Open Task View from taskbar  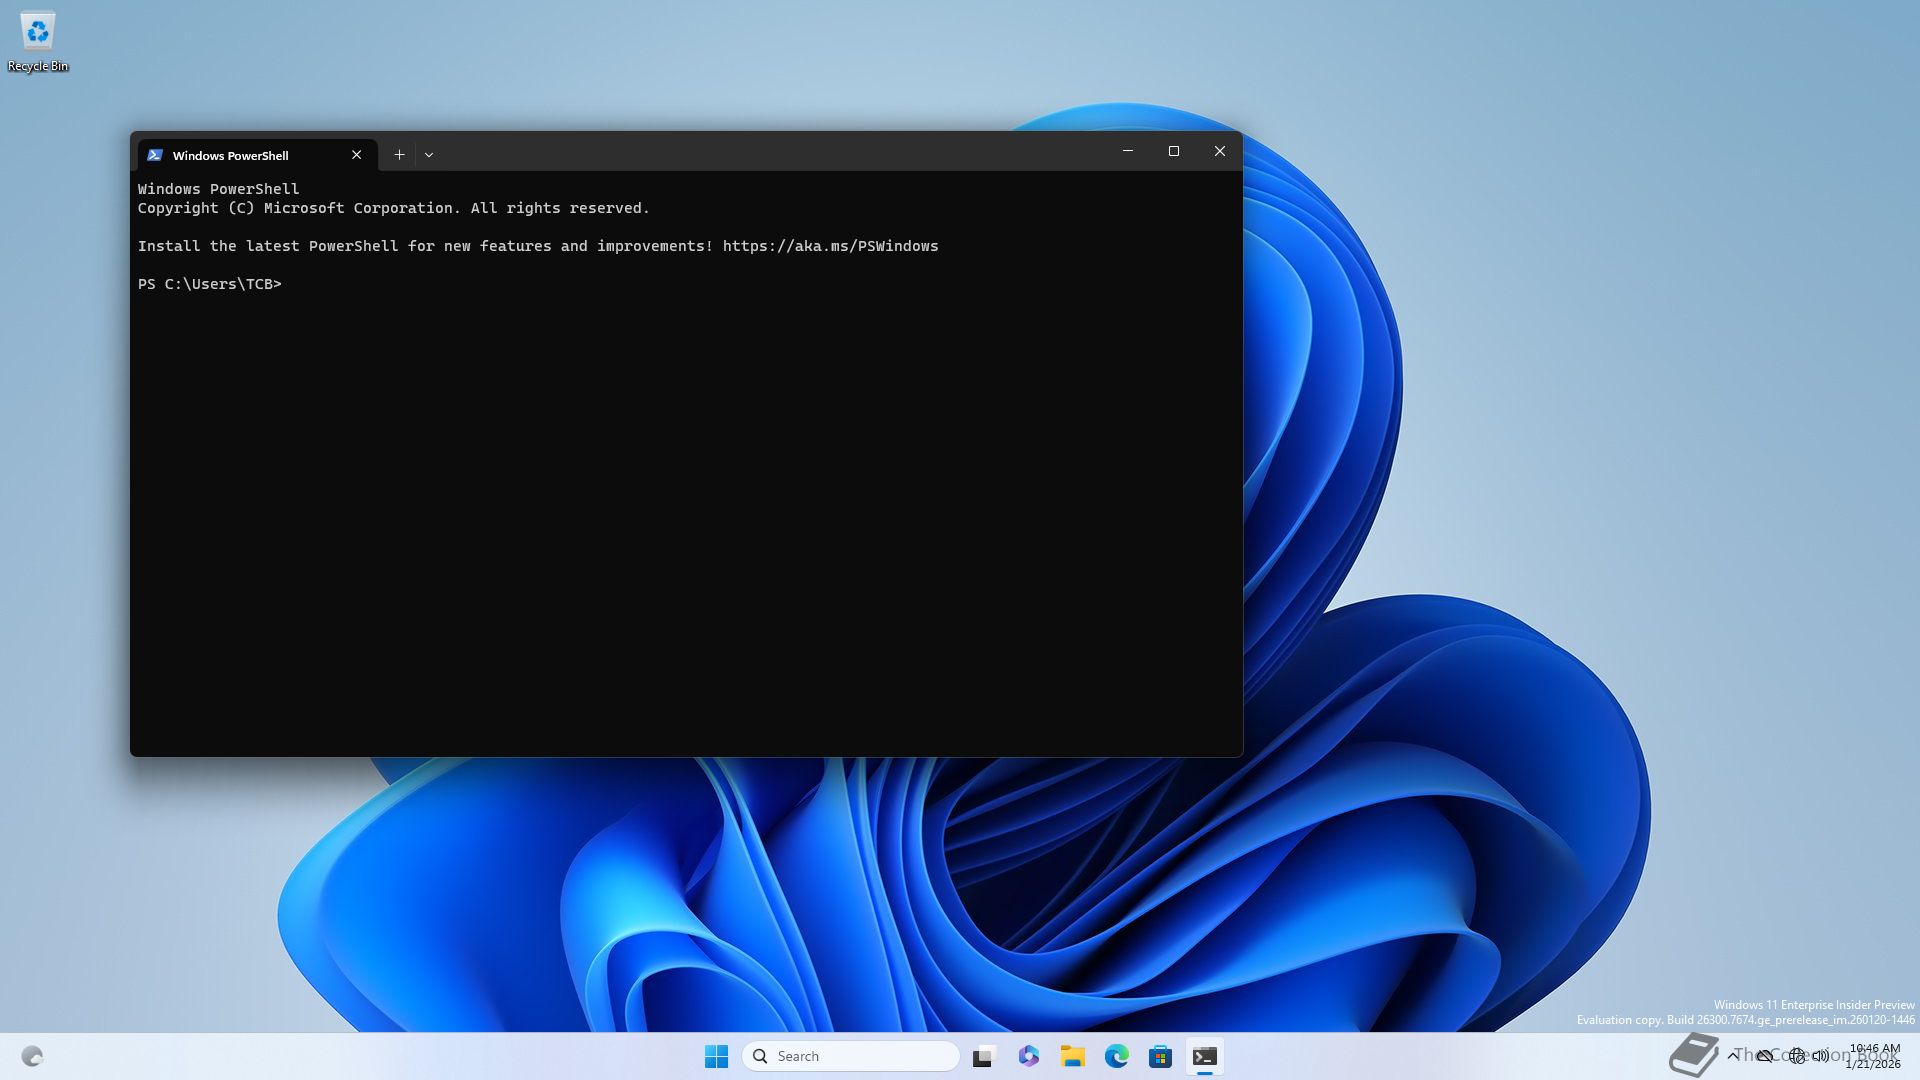tap(984, 1056)
